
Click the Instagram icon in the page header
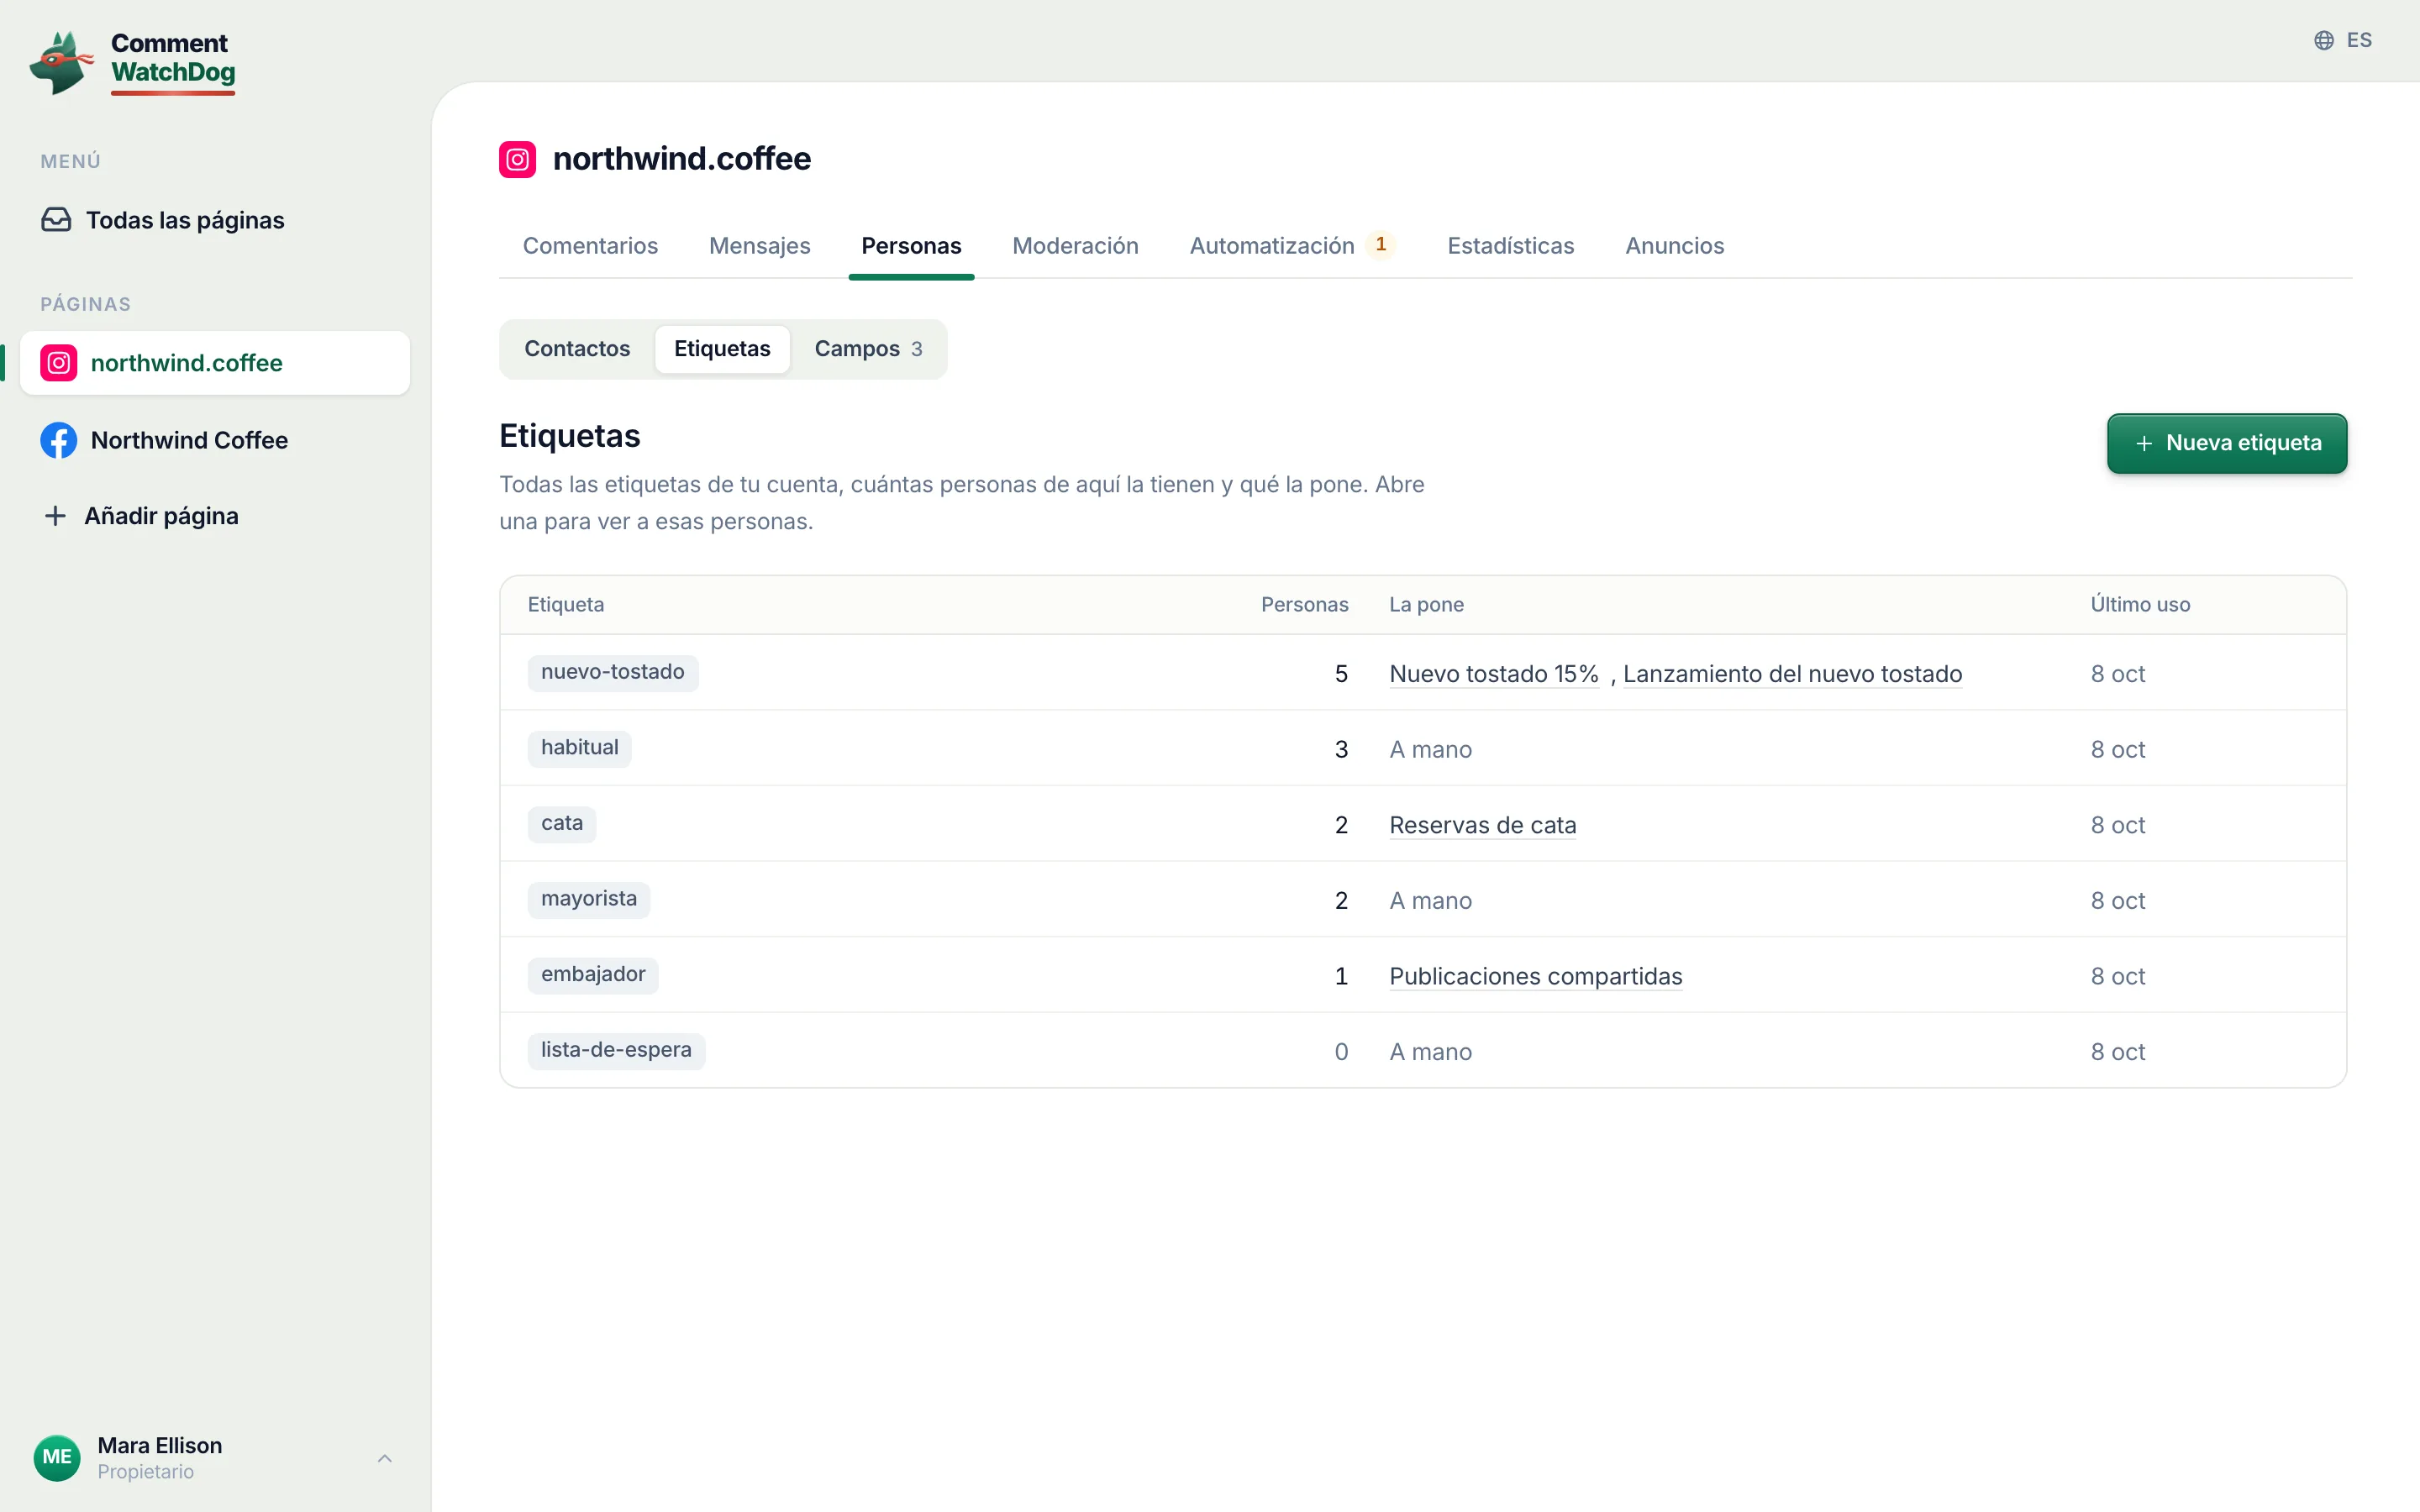(517, 159)
